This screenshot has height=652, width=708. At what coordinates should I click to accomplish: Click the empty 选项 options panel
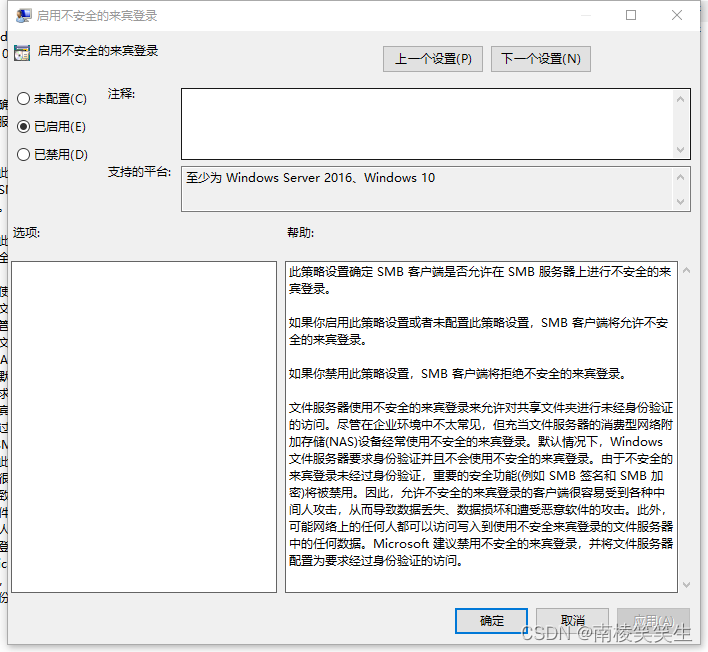(x=144, y=427)
